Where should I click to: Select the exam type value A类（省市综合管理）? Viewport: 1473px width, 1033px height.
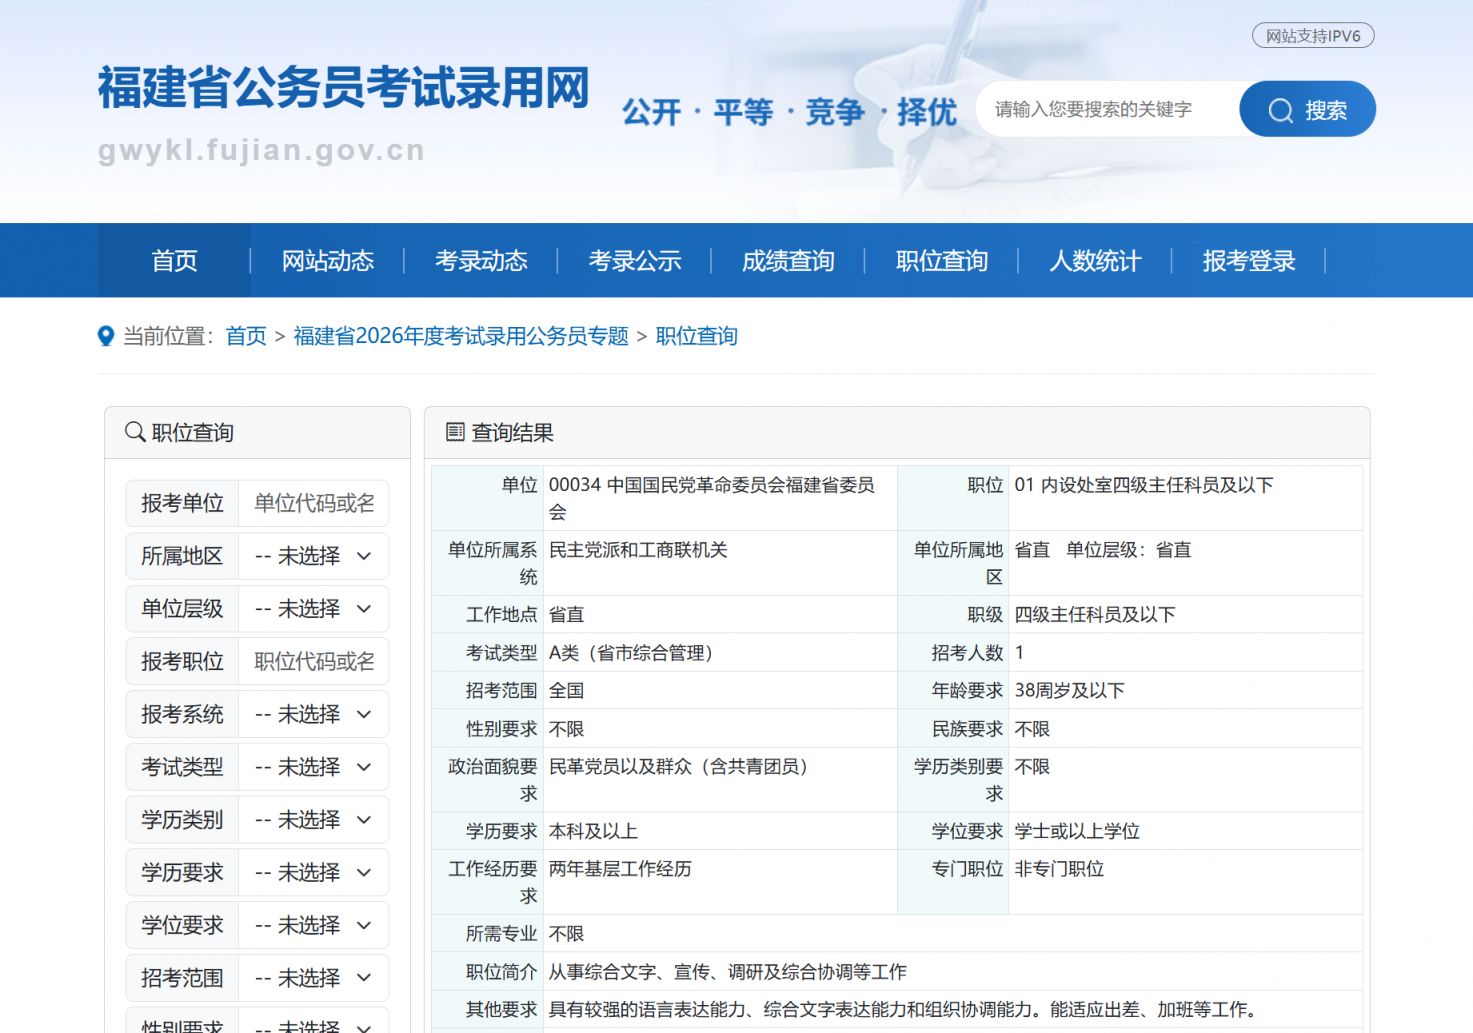(635, 653)
